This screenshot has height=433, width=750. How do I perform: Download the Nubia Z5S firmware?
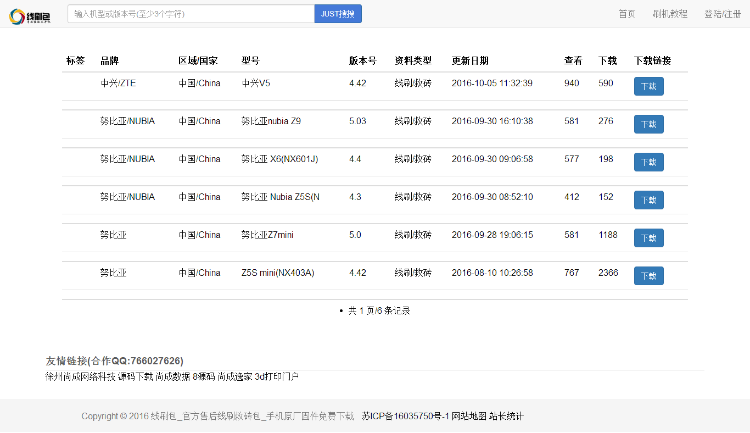649,200
